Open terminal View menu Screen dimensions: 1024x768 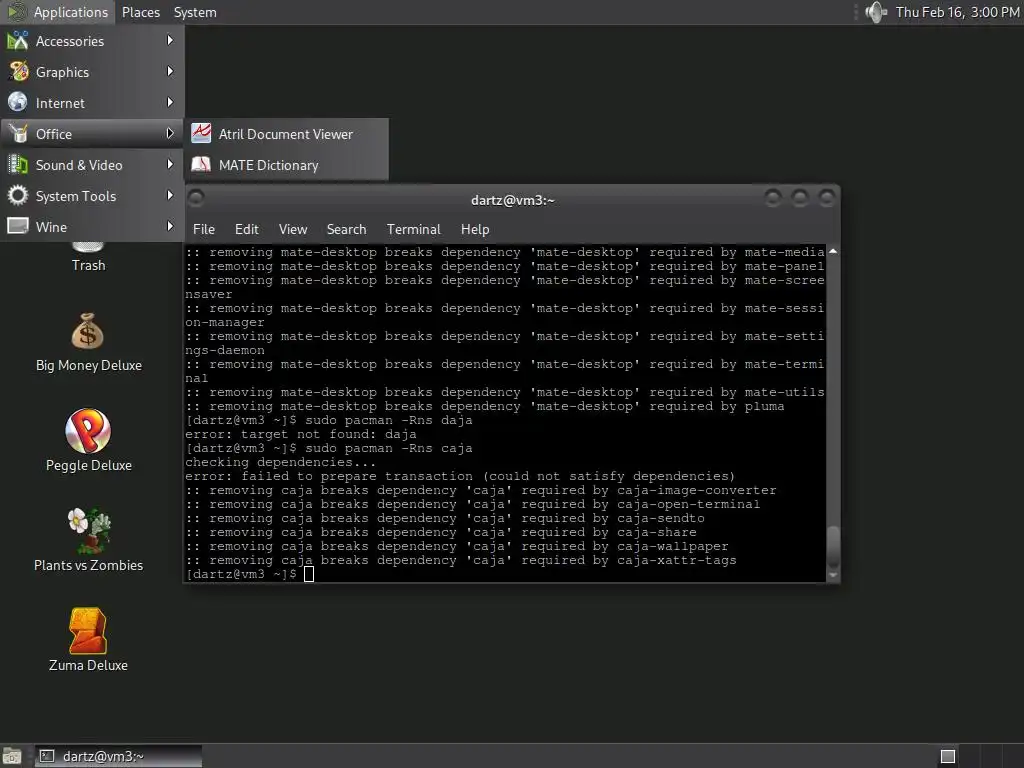(x=293, y=229)
